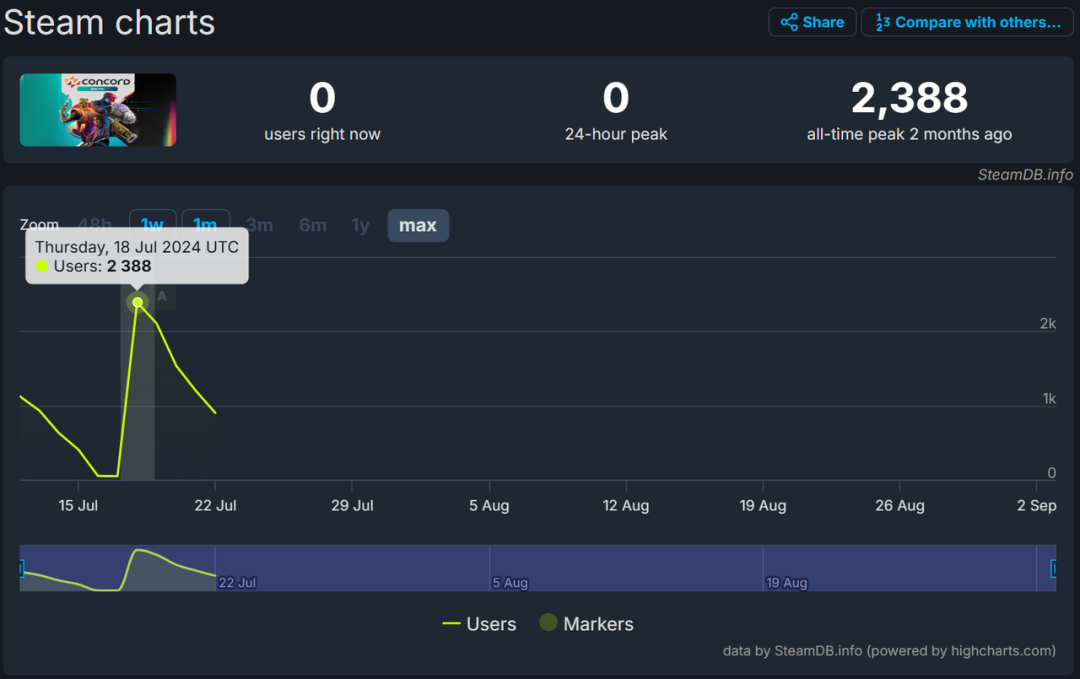Image resolution: width=1080 pixels, height=679 pixels.
Task: Click the 22 Jul axis label
Action: pos(215,505)
